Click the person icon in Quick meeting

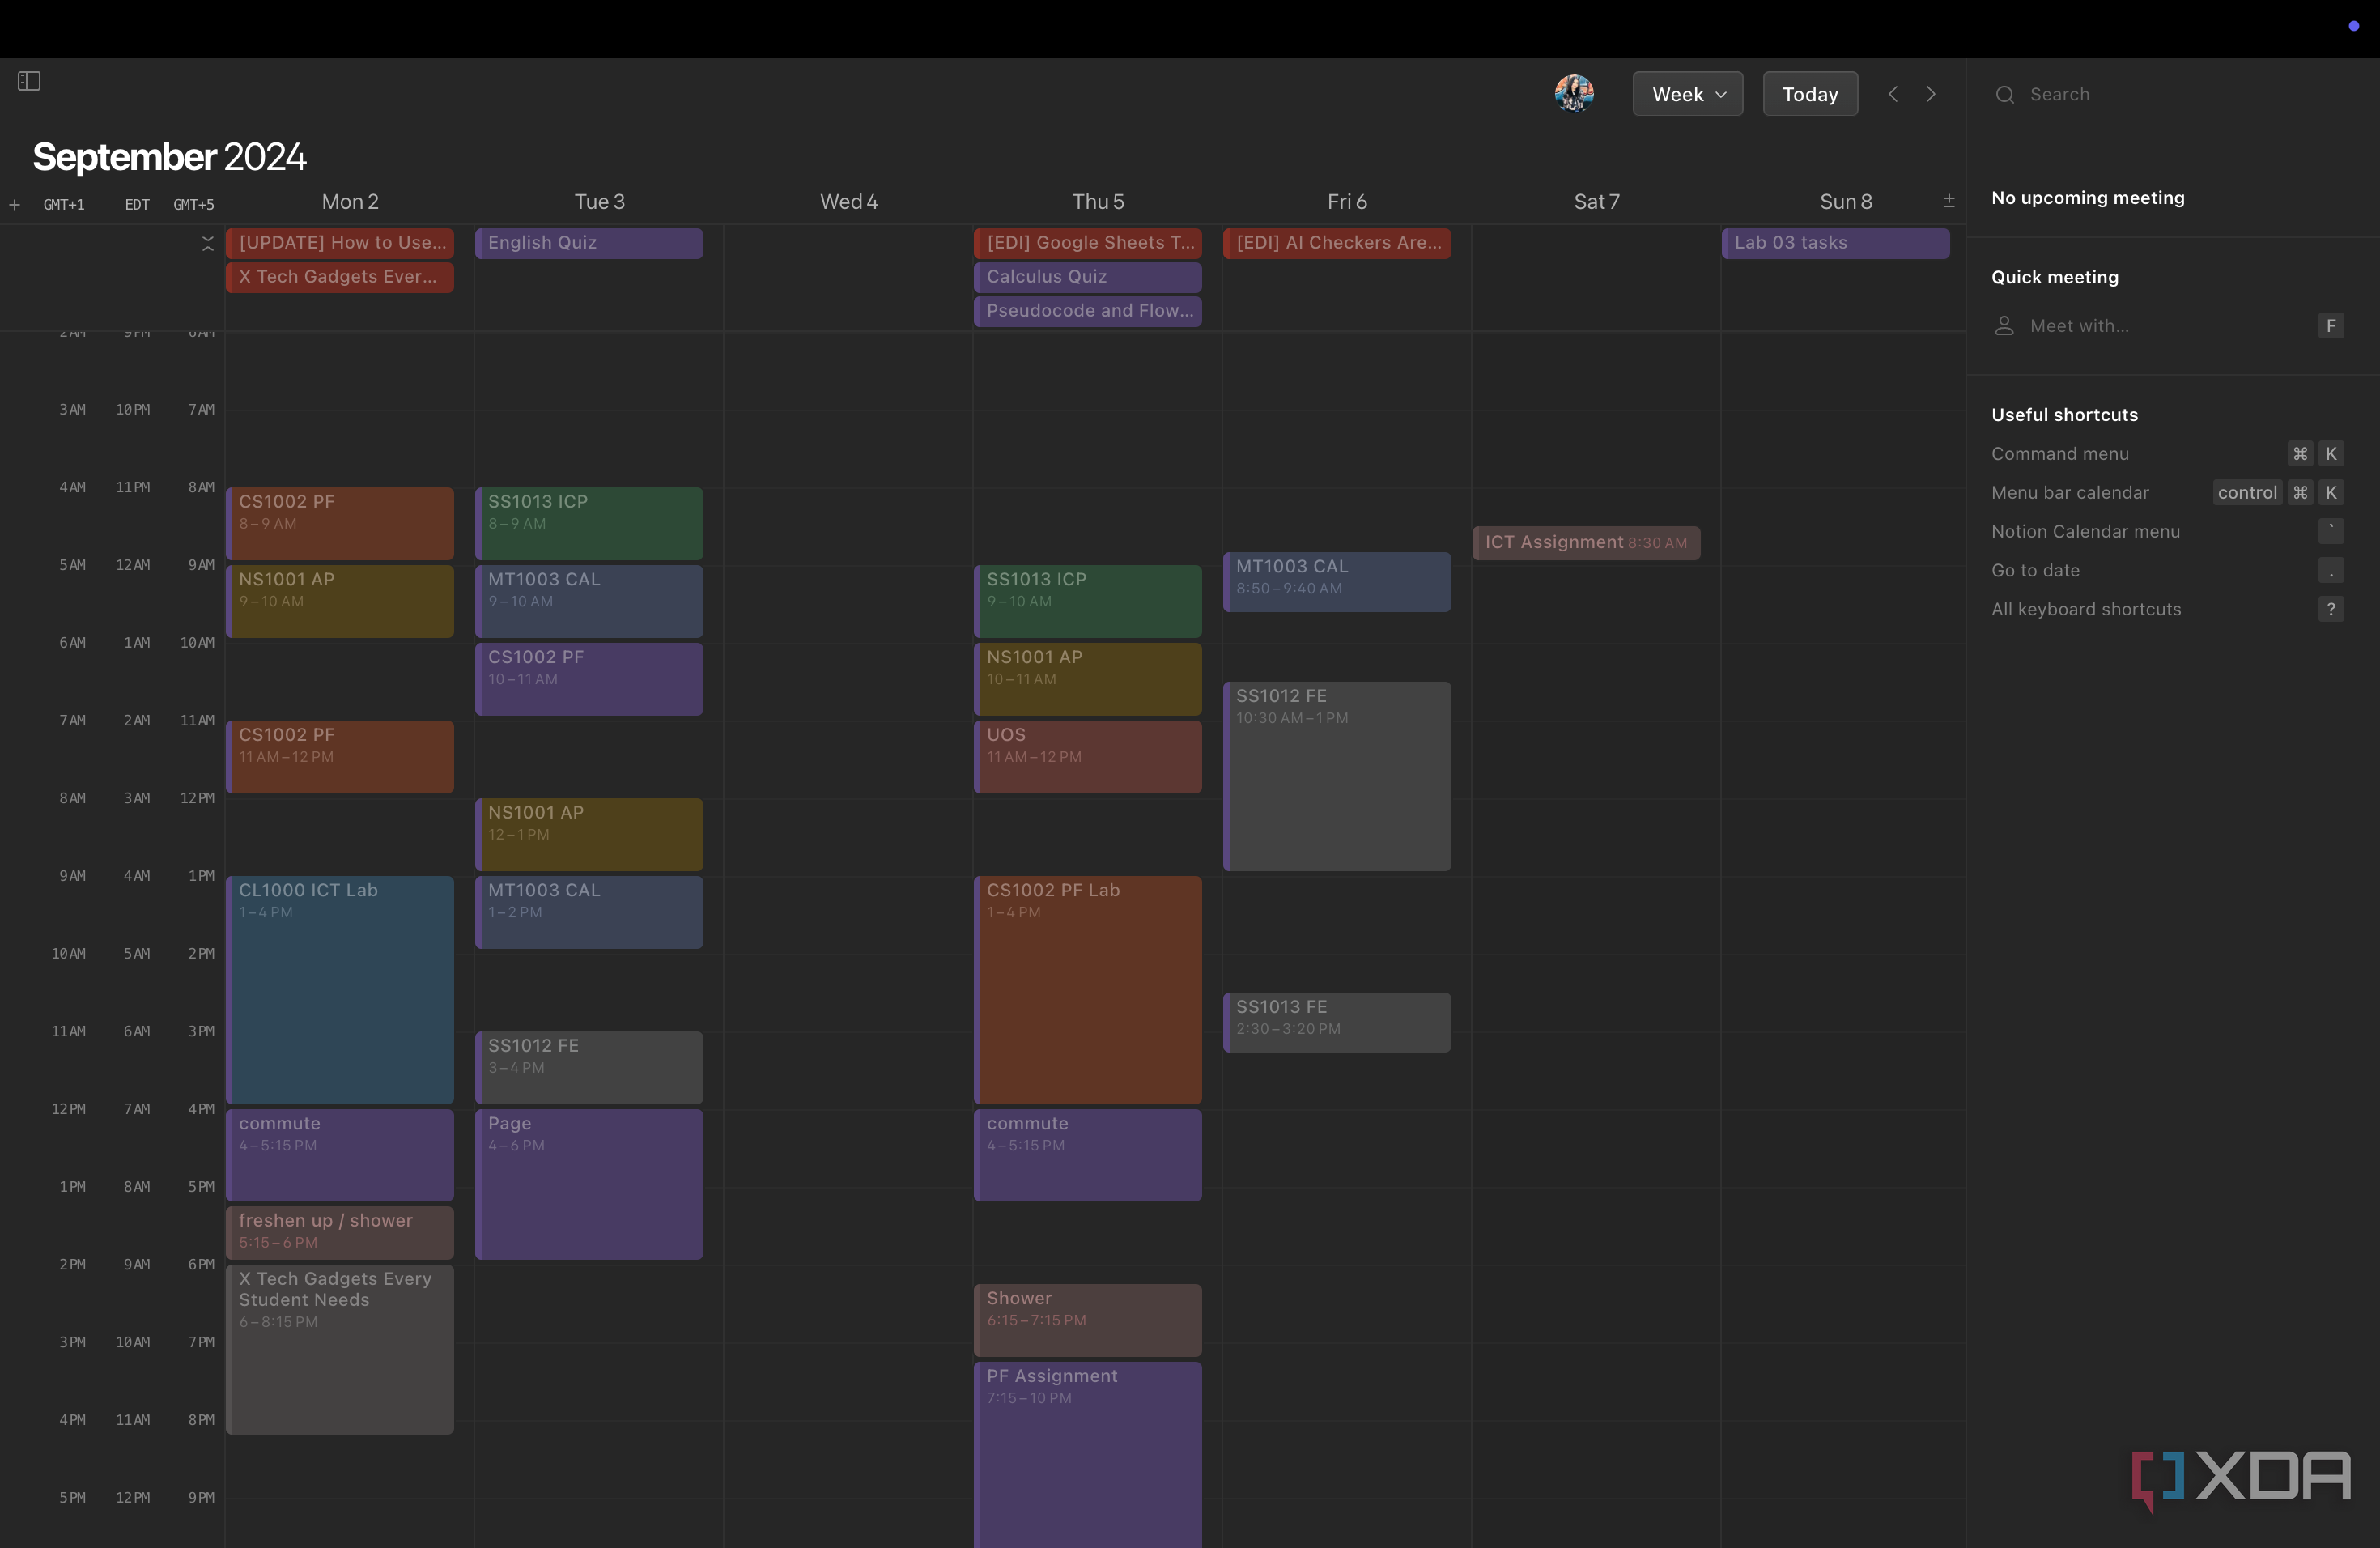(x=2004, y=326)
